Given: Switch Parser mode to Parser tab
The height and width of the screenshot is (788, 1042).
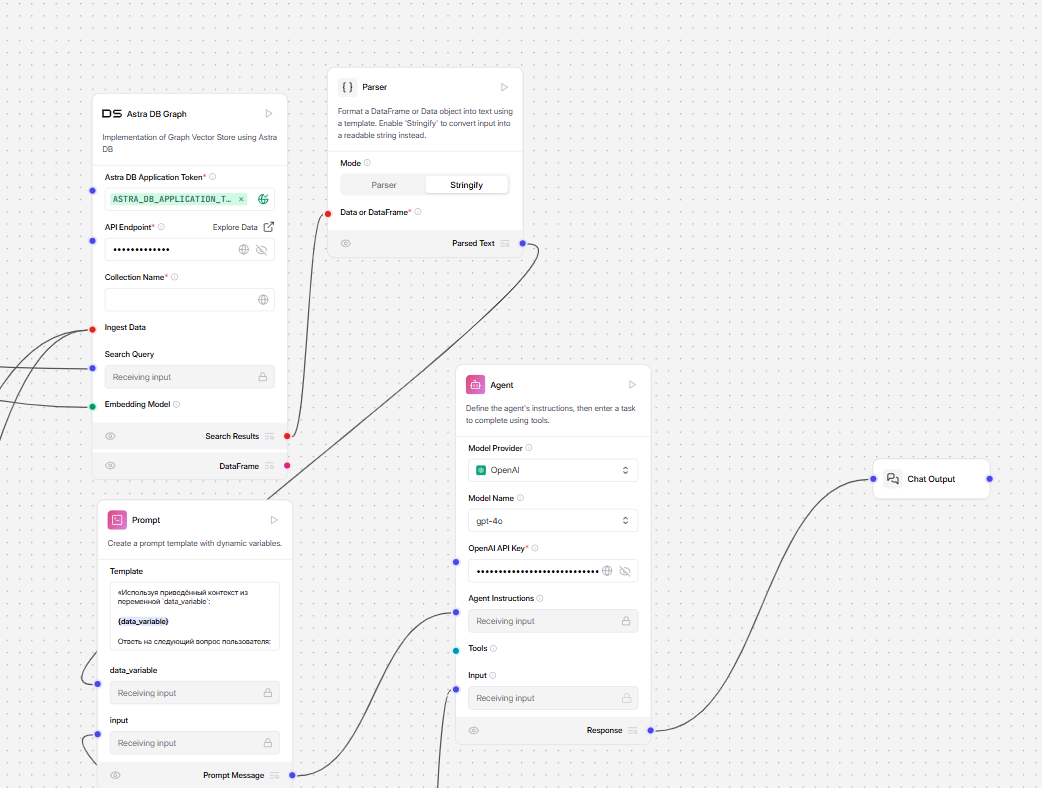Looking at the screenshot, I should click(384, 185).
